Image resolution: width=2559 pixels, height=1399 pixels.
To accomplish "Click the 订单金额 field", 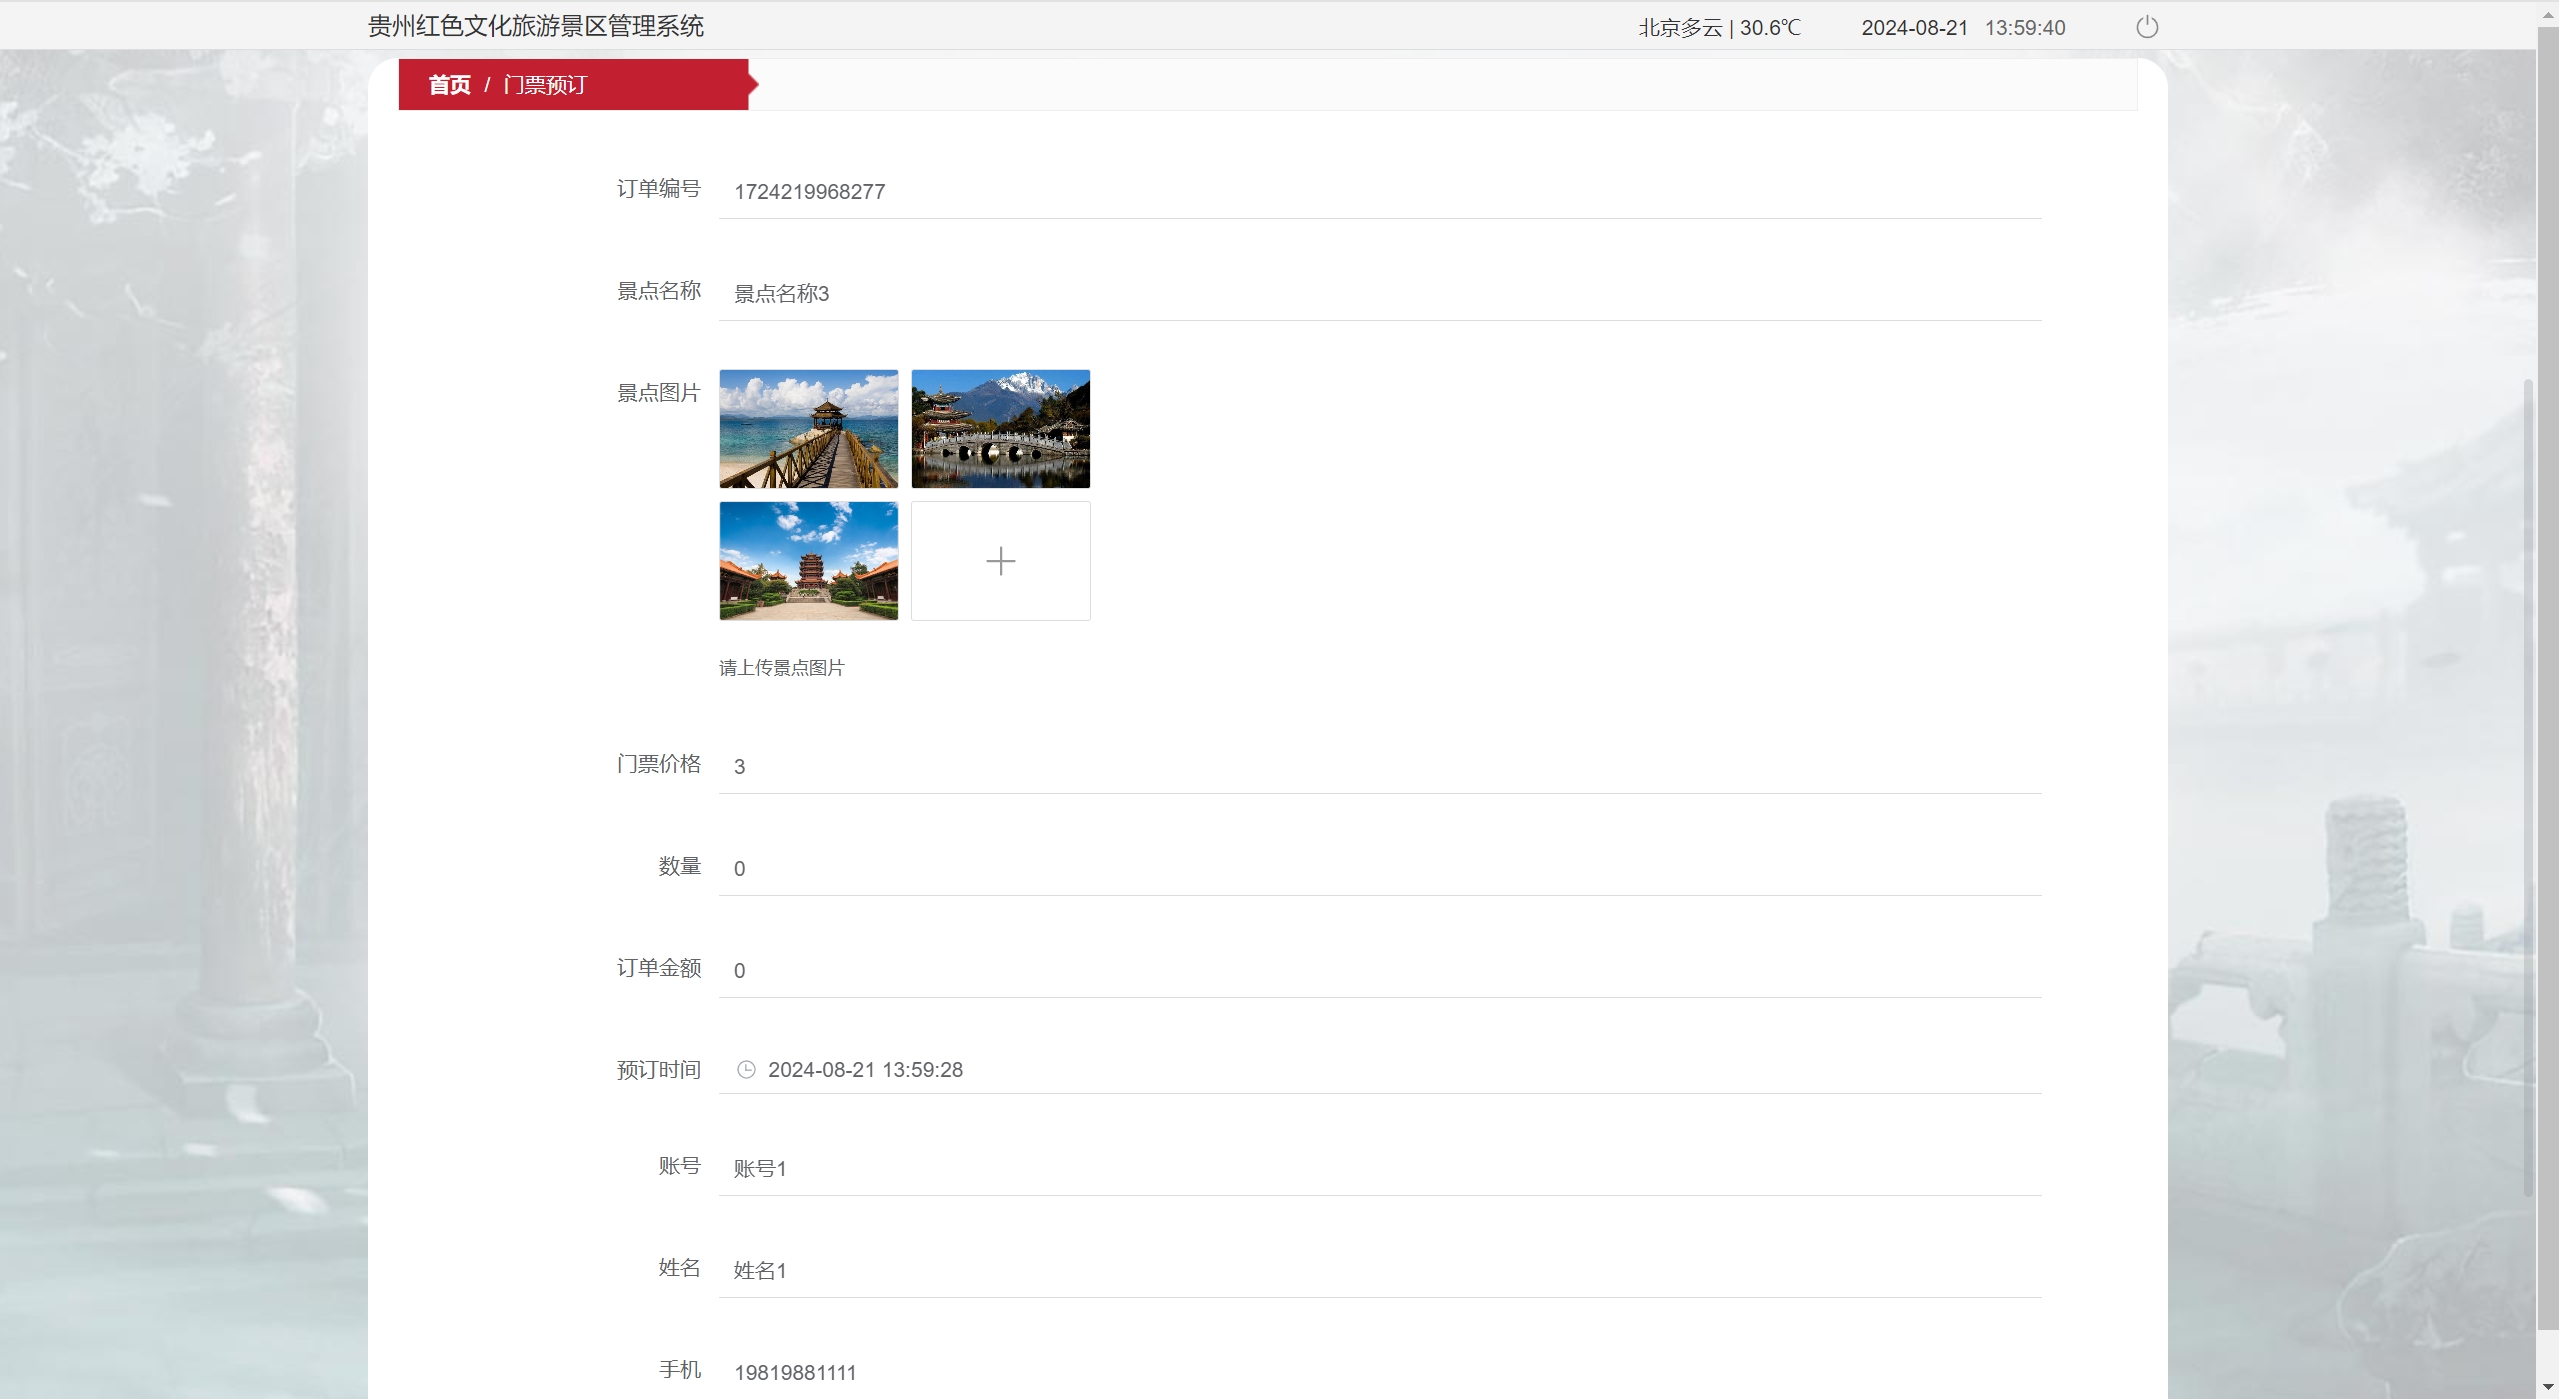I will [x=1378, y=971].
